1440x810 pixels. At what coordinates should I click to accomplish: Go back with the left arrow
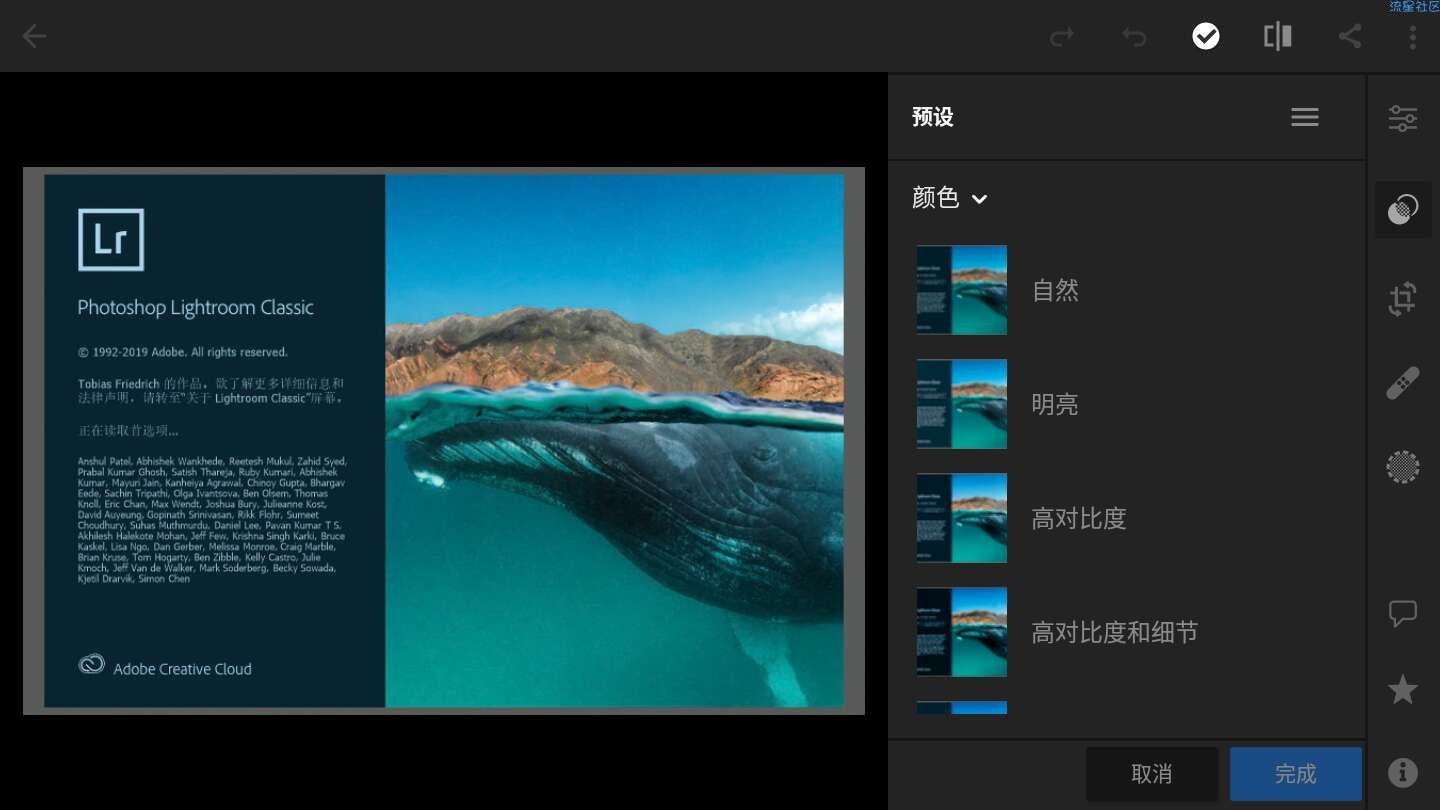pyautogui.click(x=35, y=37)
